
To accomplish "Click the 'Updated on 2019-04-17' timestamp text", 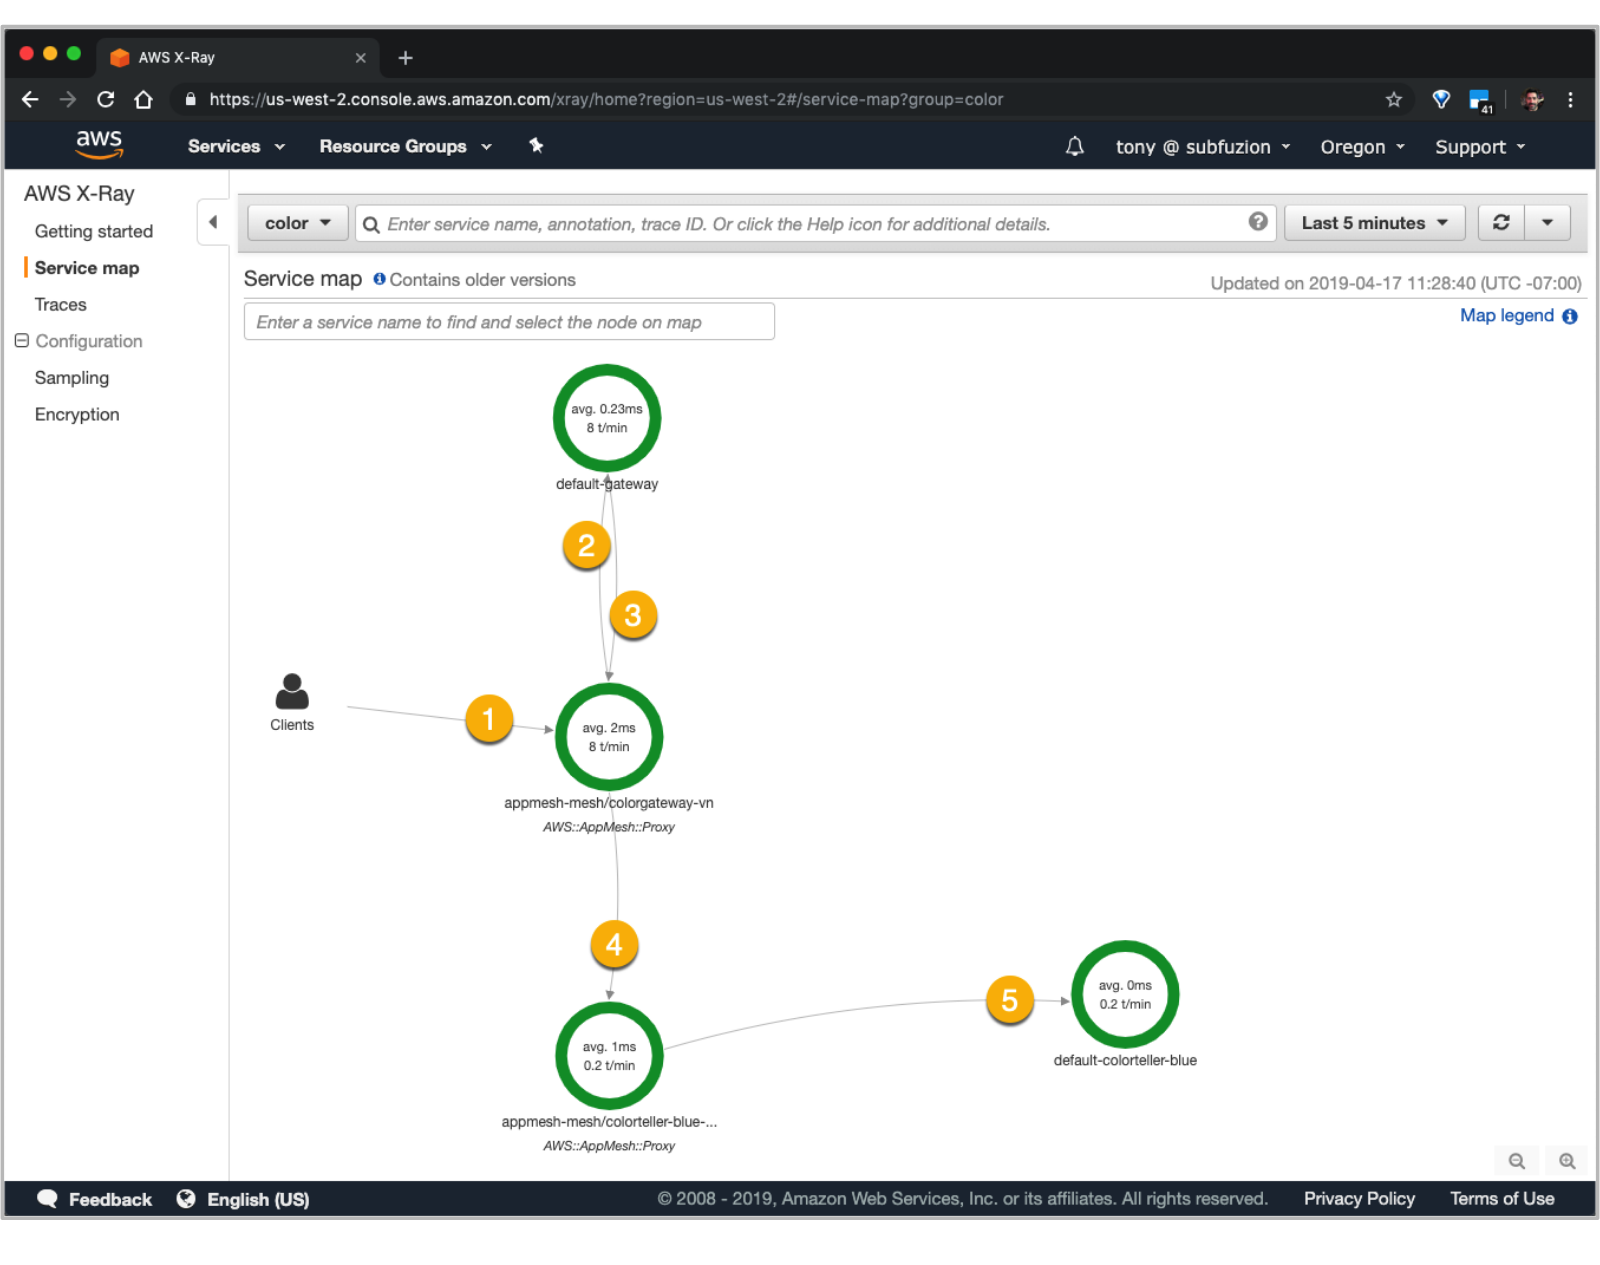I will coord(1396,283).
